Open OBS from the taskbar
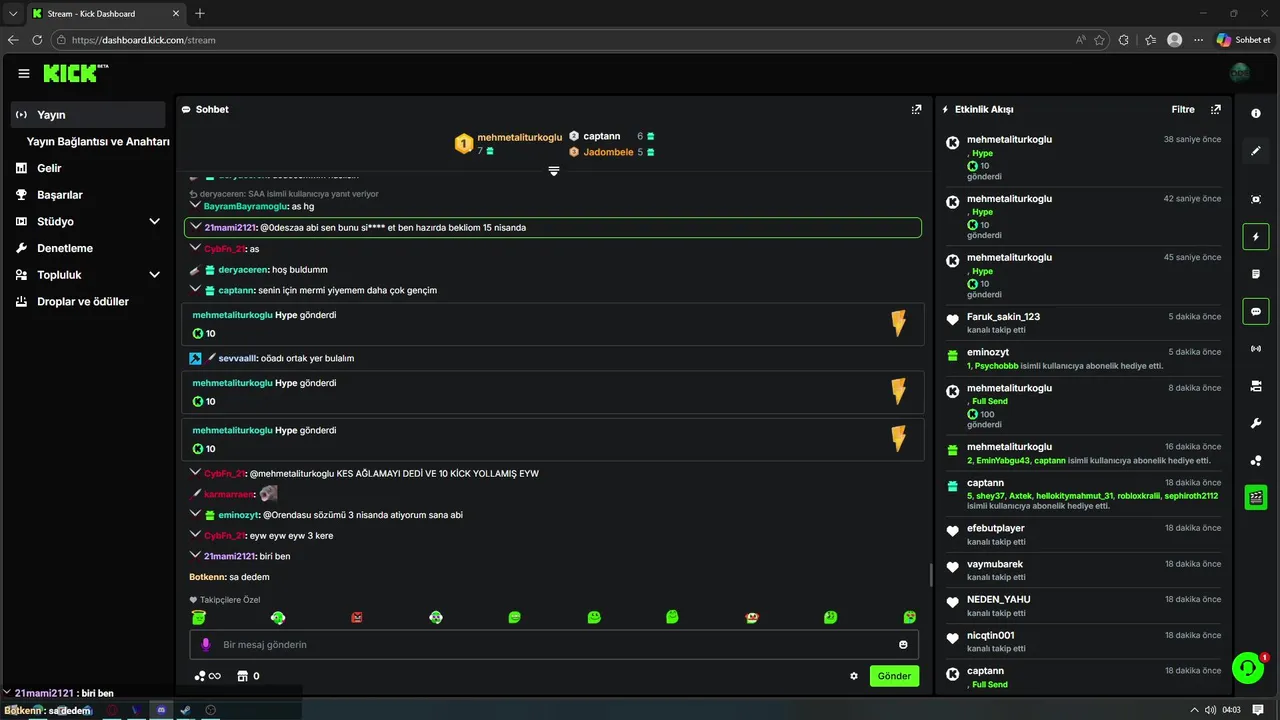This screenshot has width=1280, height=720. coord(210,710)
